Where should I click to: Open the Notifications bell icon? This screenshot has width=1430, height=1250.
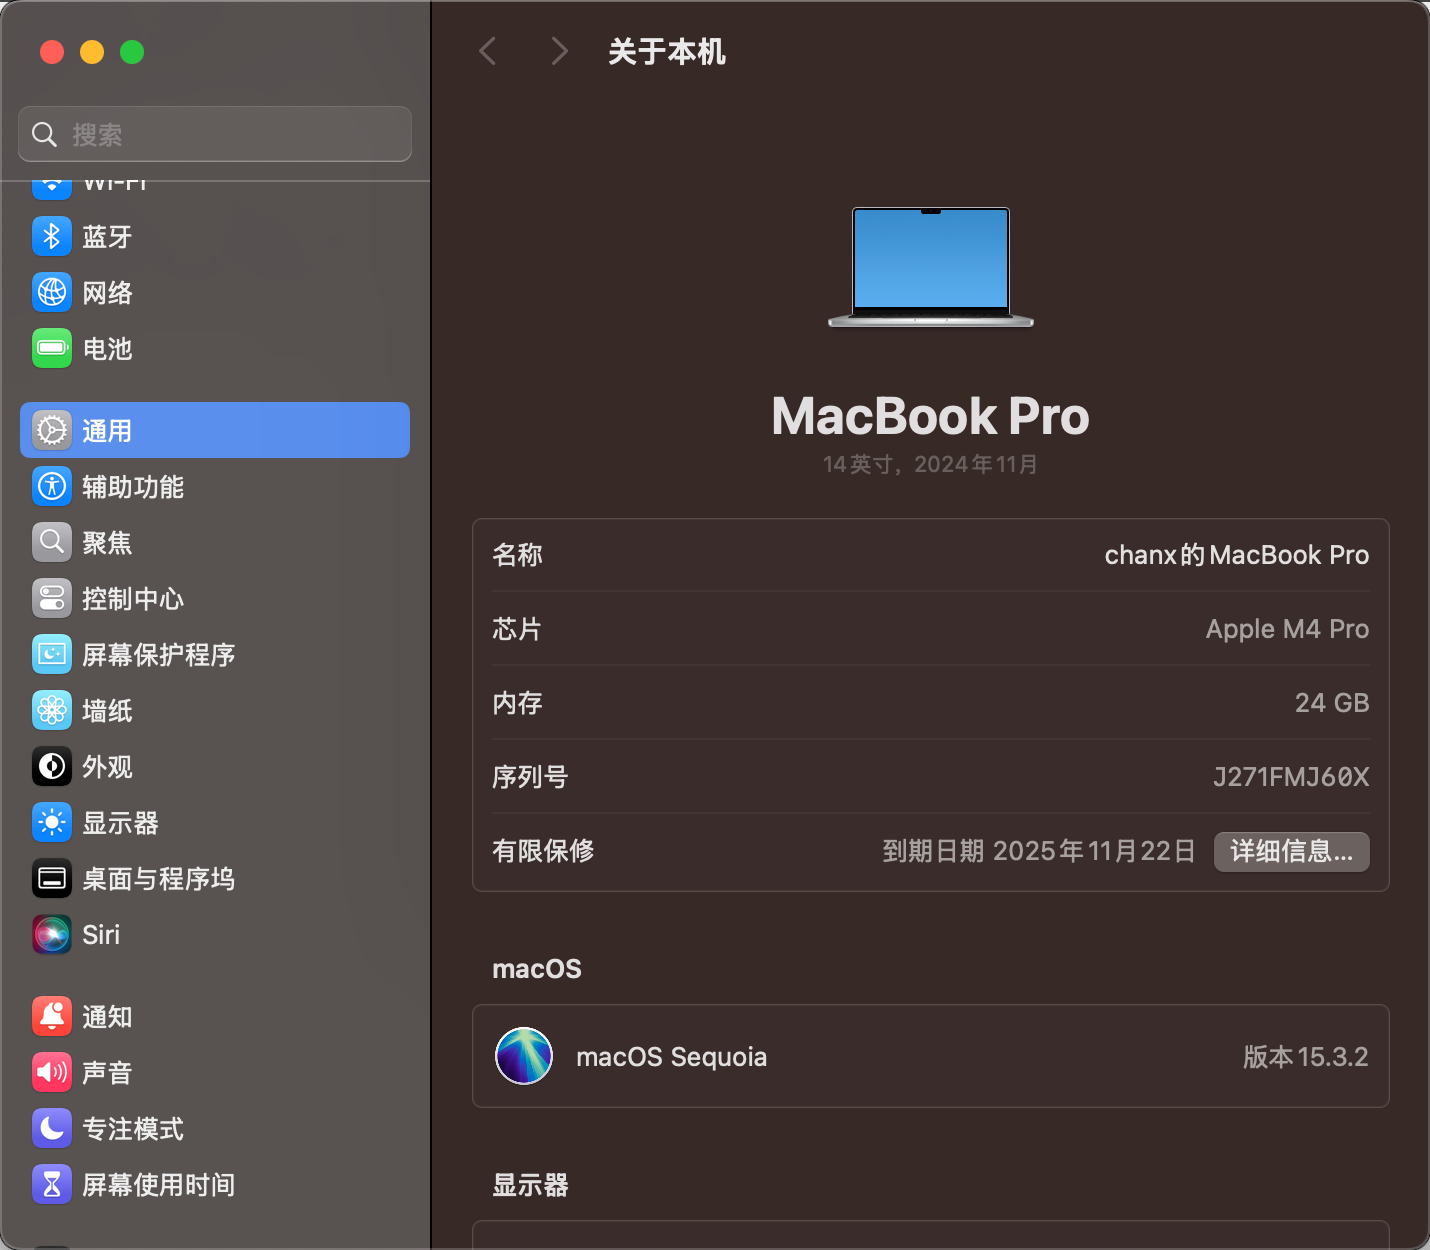click(x=52, y=1017)
